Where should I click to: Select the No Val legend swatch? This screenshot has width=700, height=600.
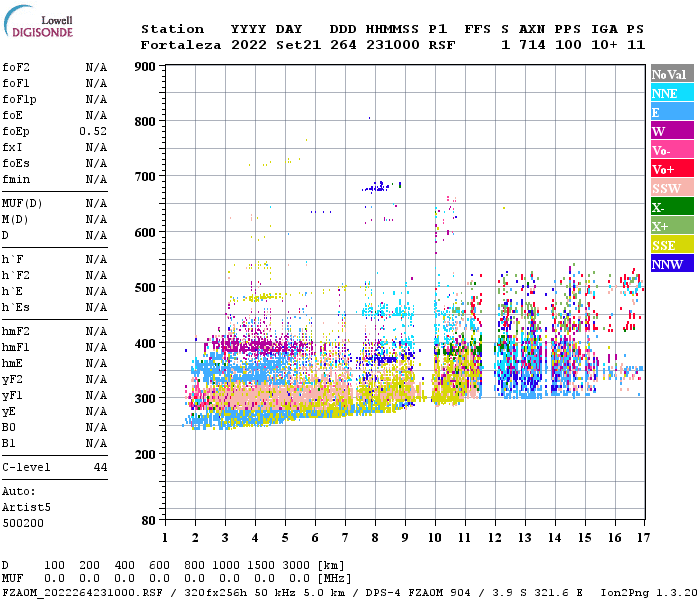(672, 74)
